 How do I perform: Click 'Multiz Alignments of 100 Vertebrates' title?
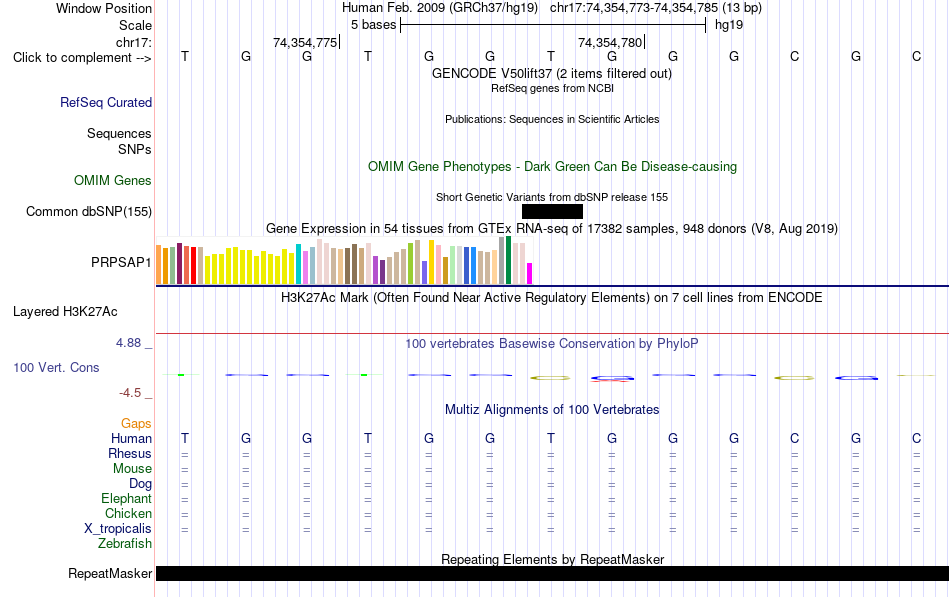(x=552, y=410)
